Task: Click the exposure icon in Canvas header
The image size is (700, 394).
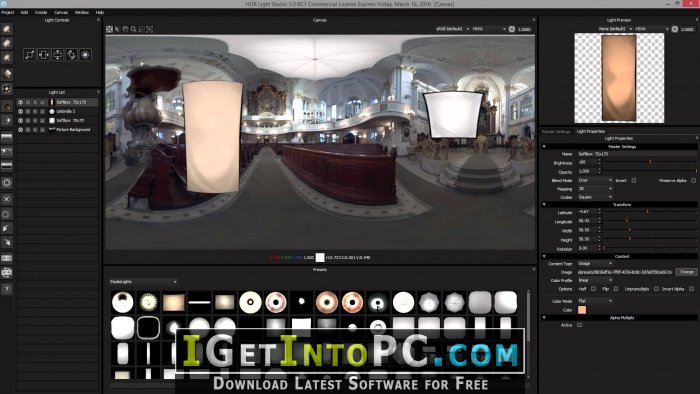Action: click(512, 29)
